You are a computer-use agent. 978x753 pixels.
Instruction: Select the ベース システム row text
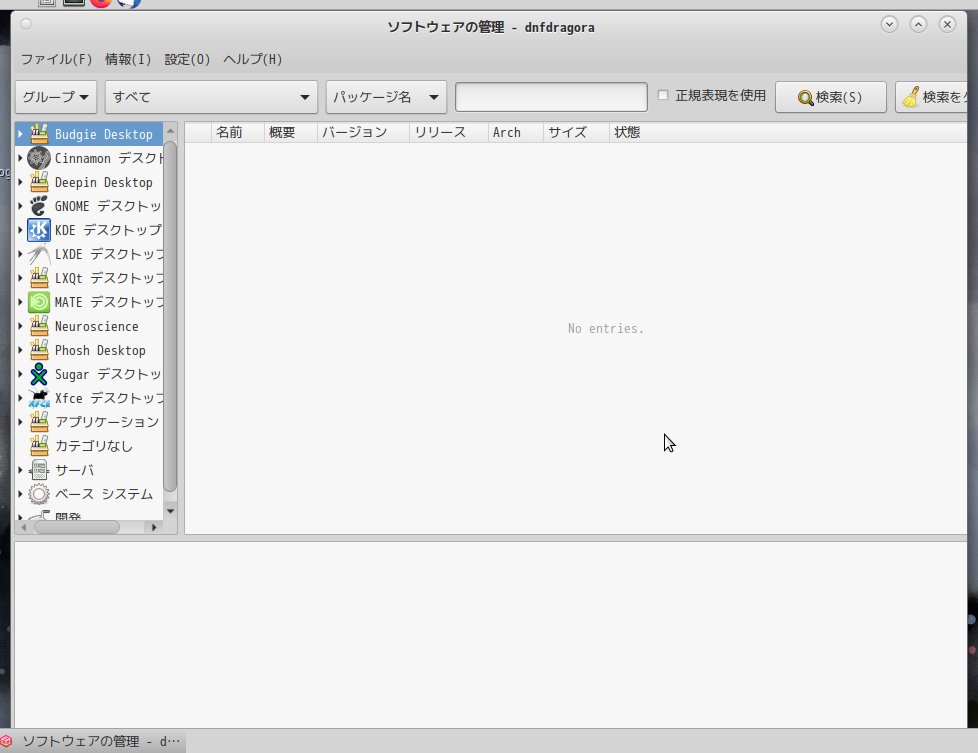point(104,494)
